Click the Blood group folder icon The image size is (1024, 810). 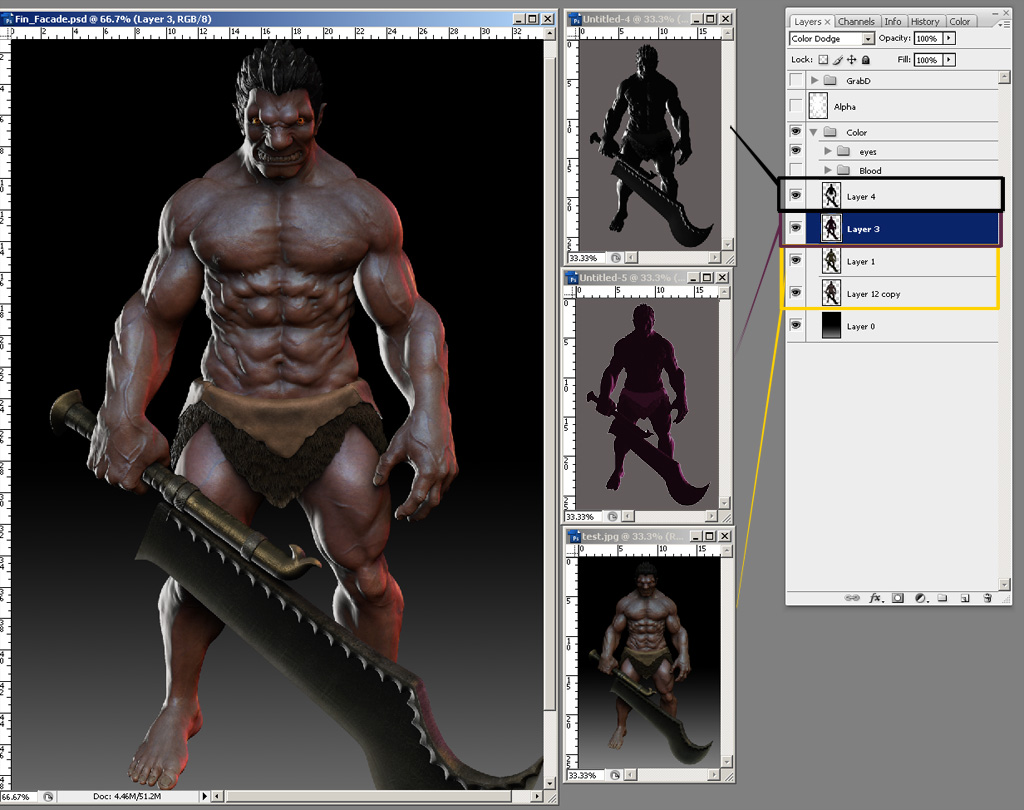pyautogui.click(x=843, y=170)
